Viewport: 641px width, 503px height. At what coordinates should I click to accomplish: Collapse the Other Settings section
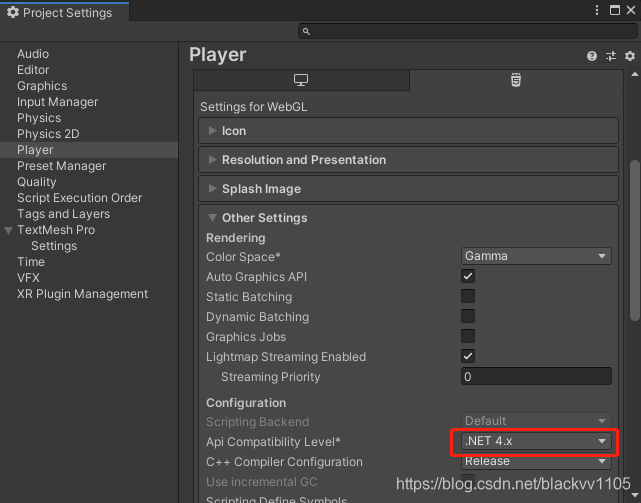click(x=408, y=218)
